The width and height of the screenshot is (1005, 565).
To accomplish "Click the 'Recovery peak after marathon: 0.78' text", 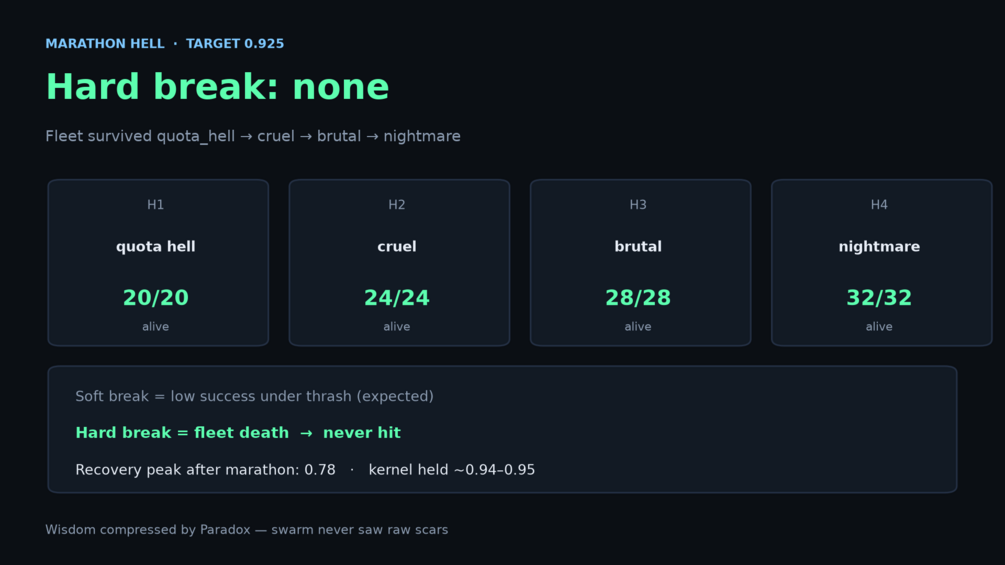I will click(x=205, y=470).
